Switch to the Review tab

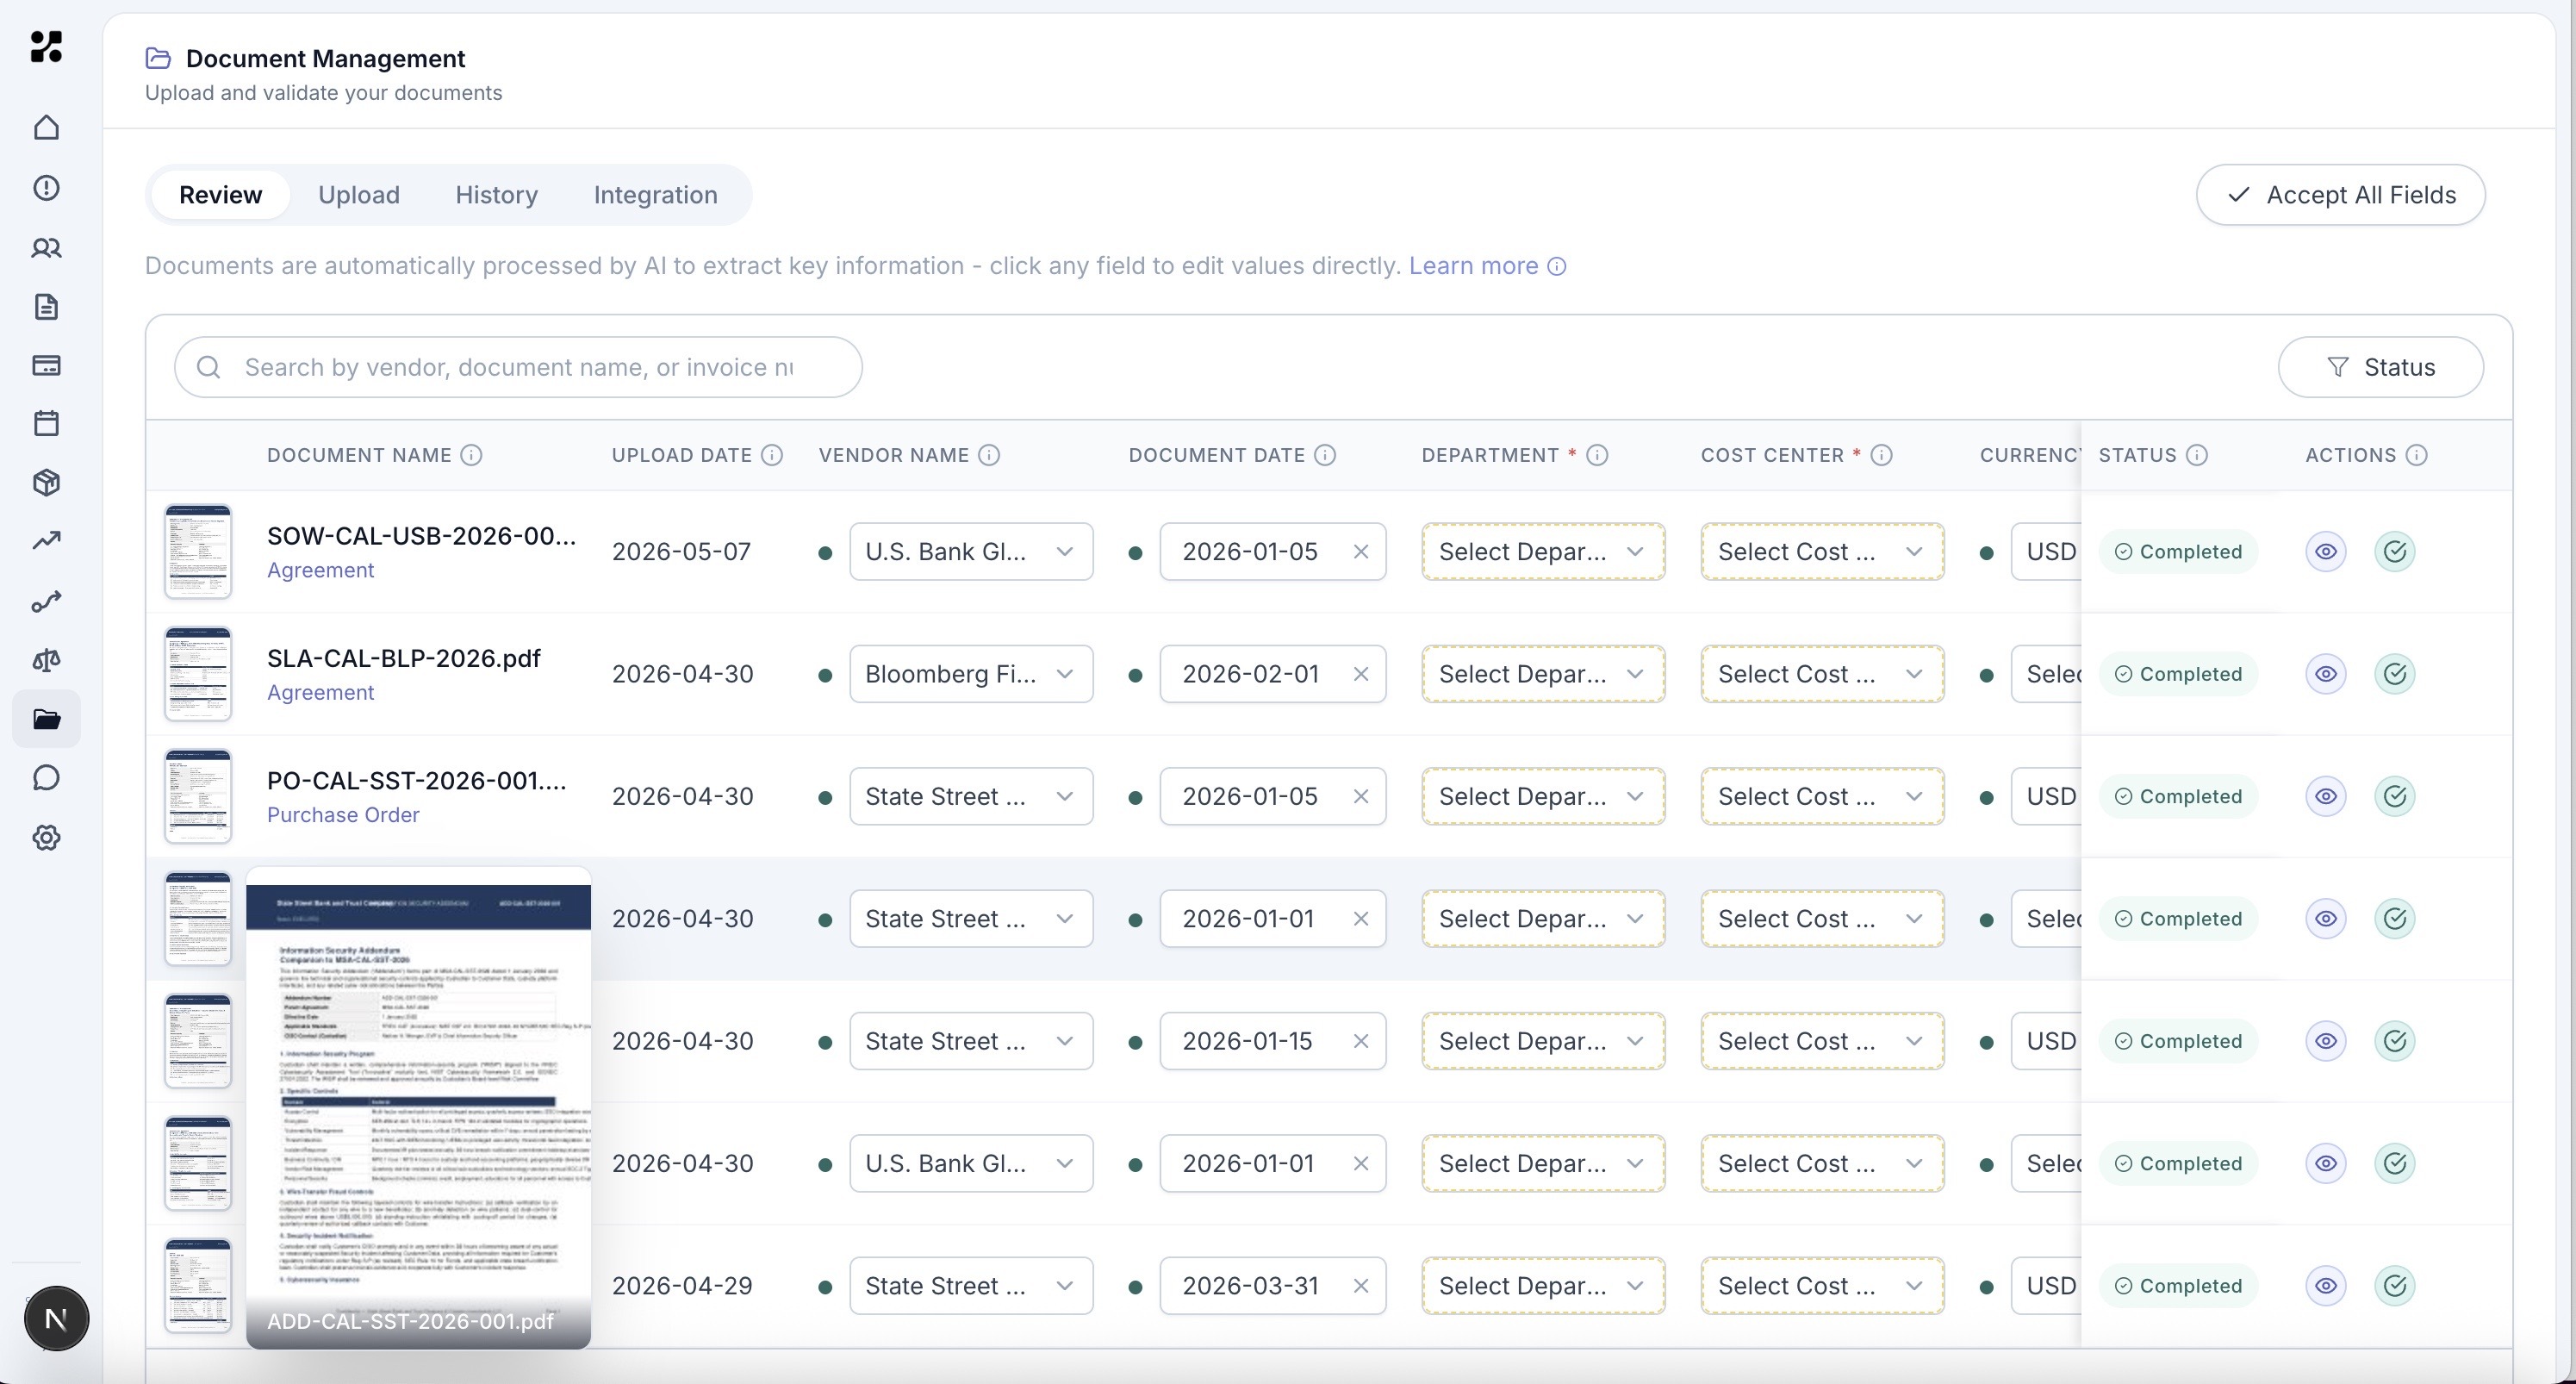click(x=220, y=195)
